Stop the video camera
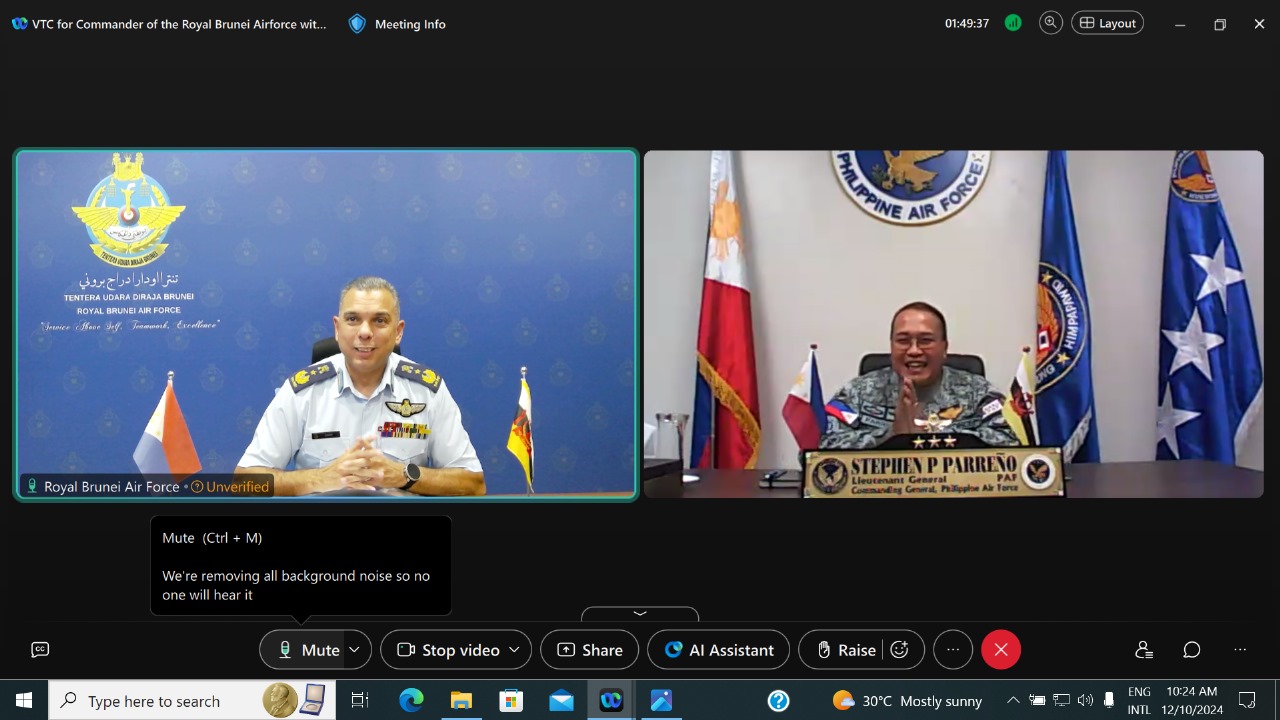This screenshot has height=720, width=1280. [448, 650]
